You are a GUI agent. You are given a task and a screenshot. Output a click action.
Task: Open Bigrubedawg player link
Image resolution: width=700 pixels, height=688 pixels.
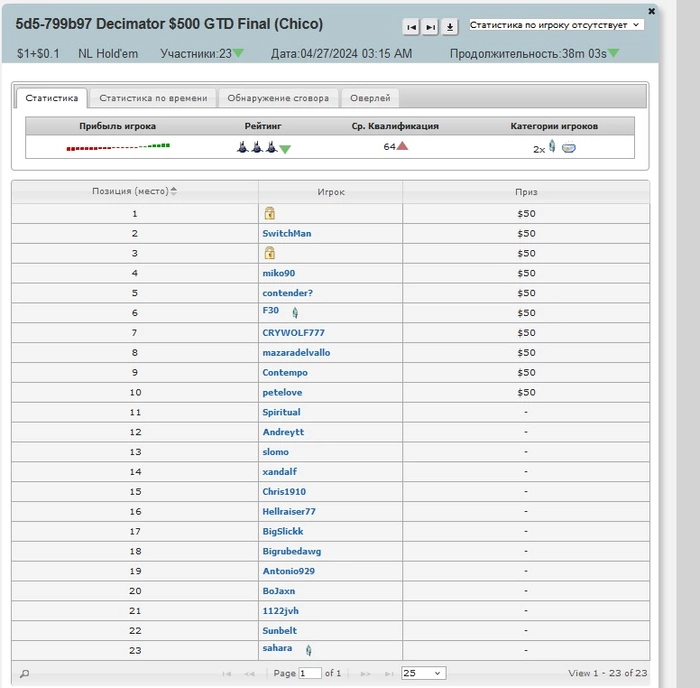292,551
